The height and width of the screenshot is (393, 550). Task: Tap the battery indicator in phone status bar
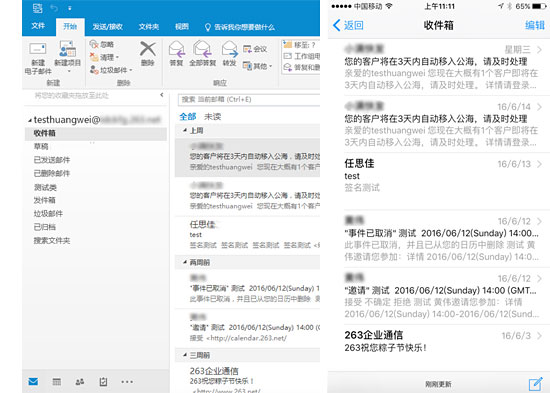point(539,6)
